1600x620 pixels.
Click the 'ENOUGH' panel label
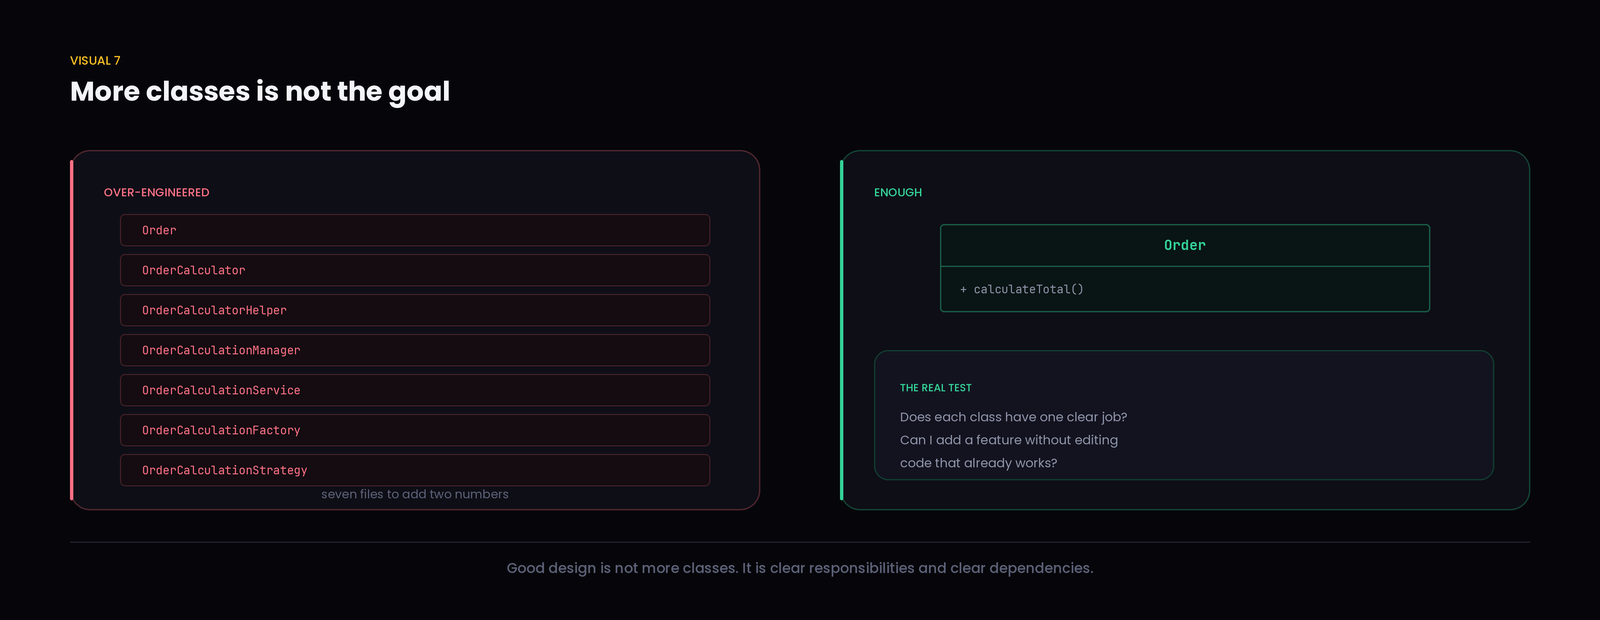898,193
